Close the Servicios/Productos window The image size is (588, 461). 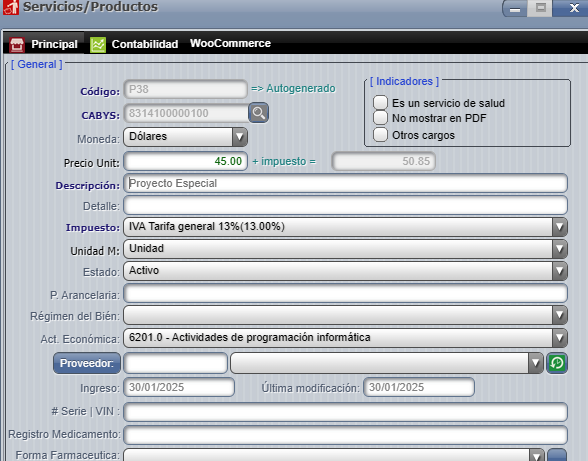[574, 8]
